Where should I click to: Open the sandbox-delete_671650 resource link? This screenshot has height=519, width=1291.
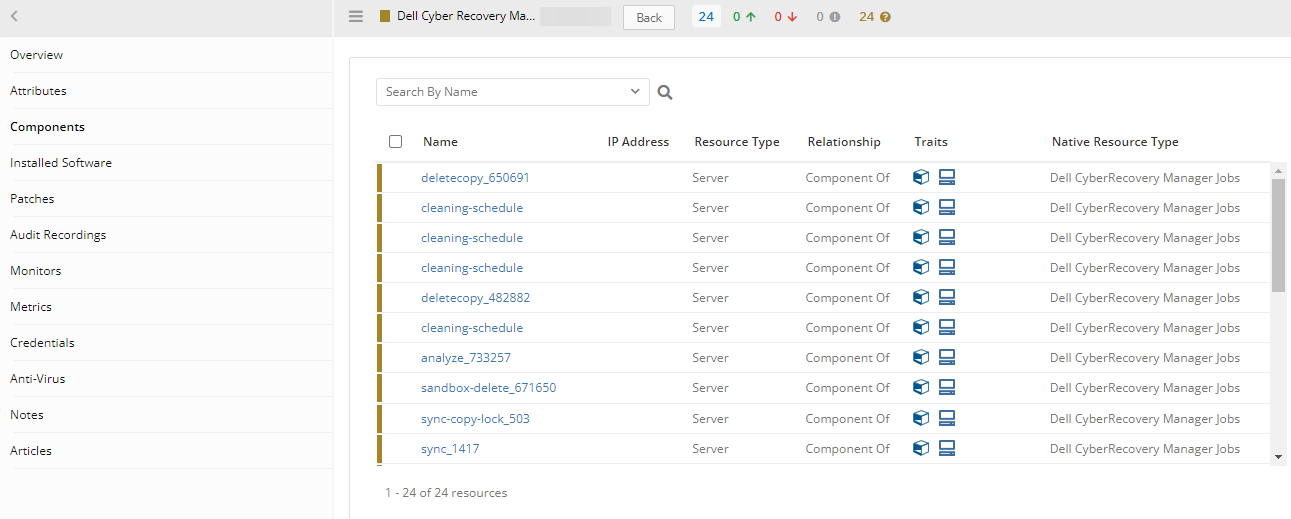pos(488,388)
